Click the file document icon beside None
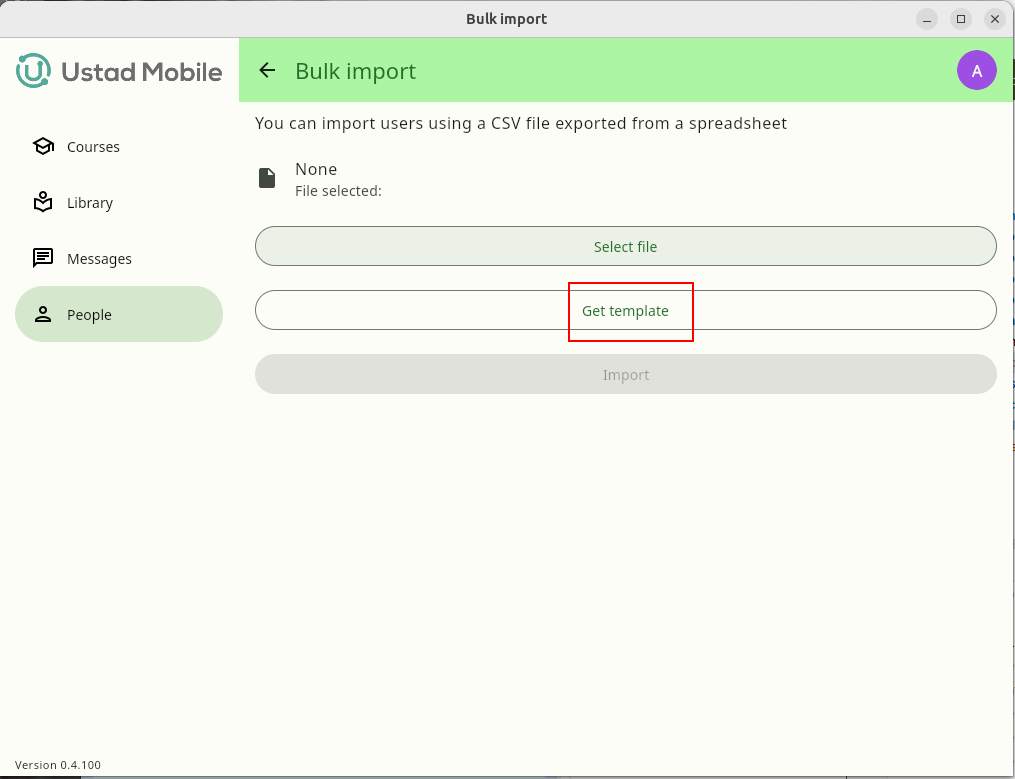Image resolution: width=1015 pixels, height=779 pixels. pos(267,178)
